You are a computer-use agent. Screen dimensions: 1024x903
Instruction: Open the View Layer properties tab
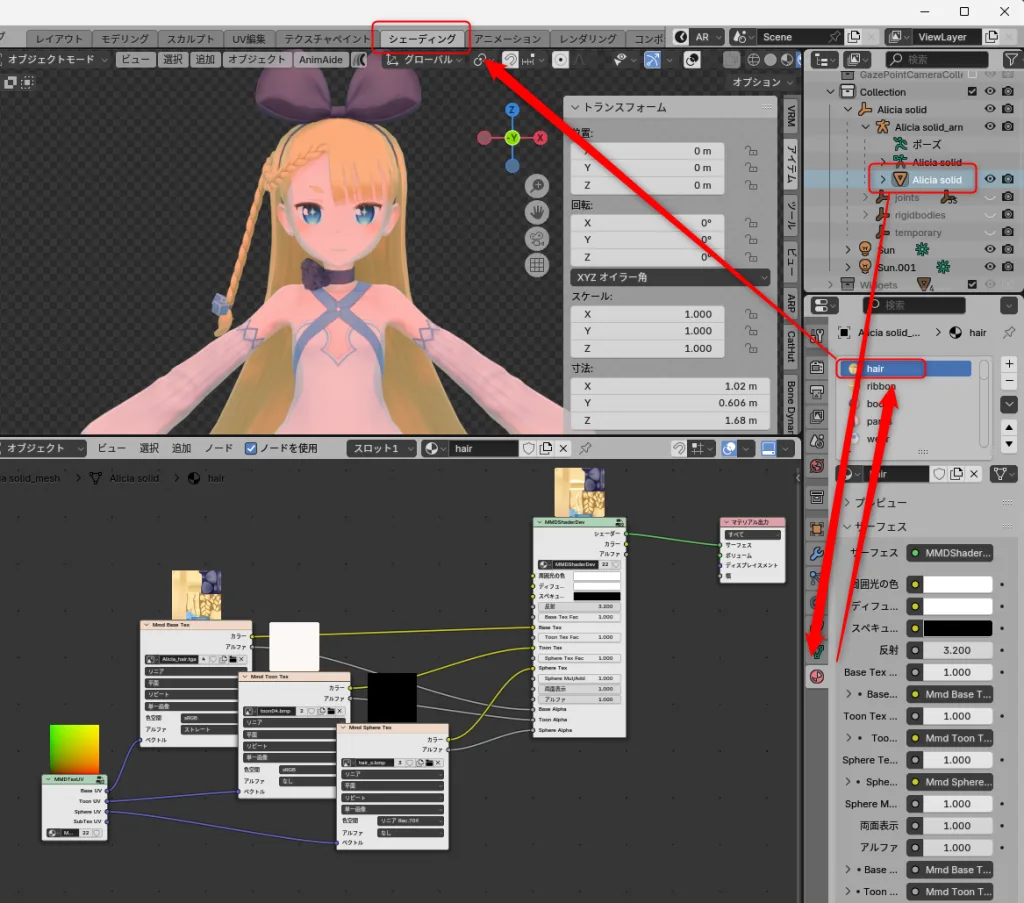tap(817, 417)
